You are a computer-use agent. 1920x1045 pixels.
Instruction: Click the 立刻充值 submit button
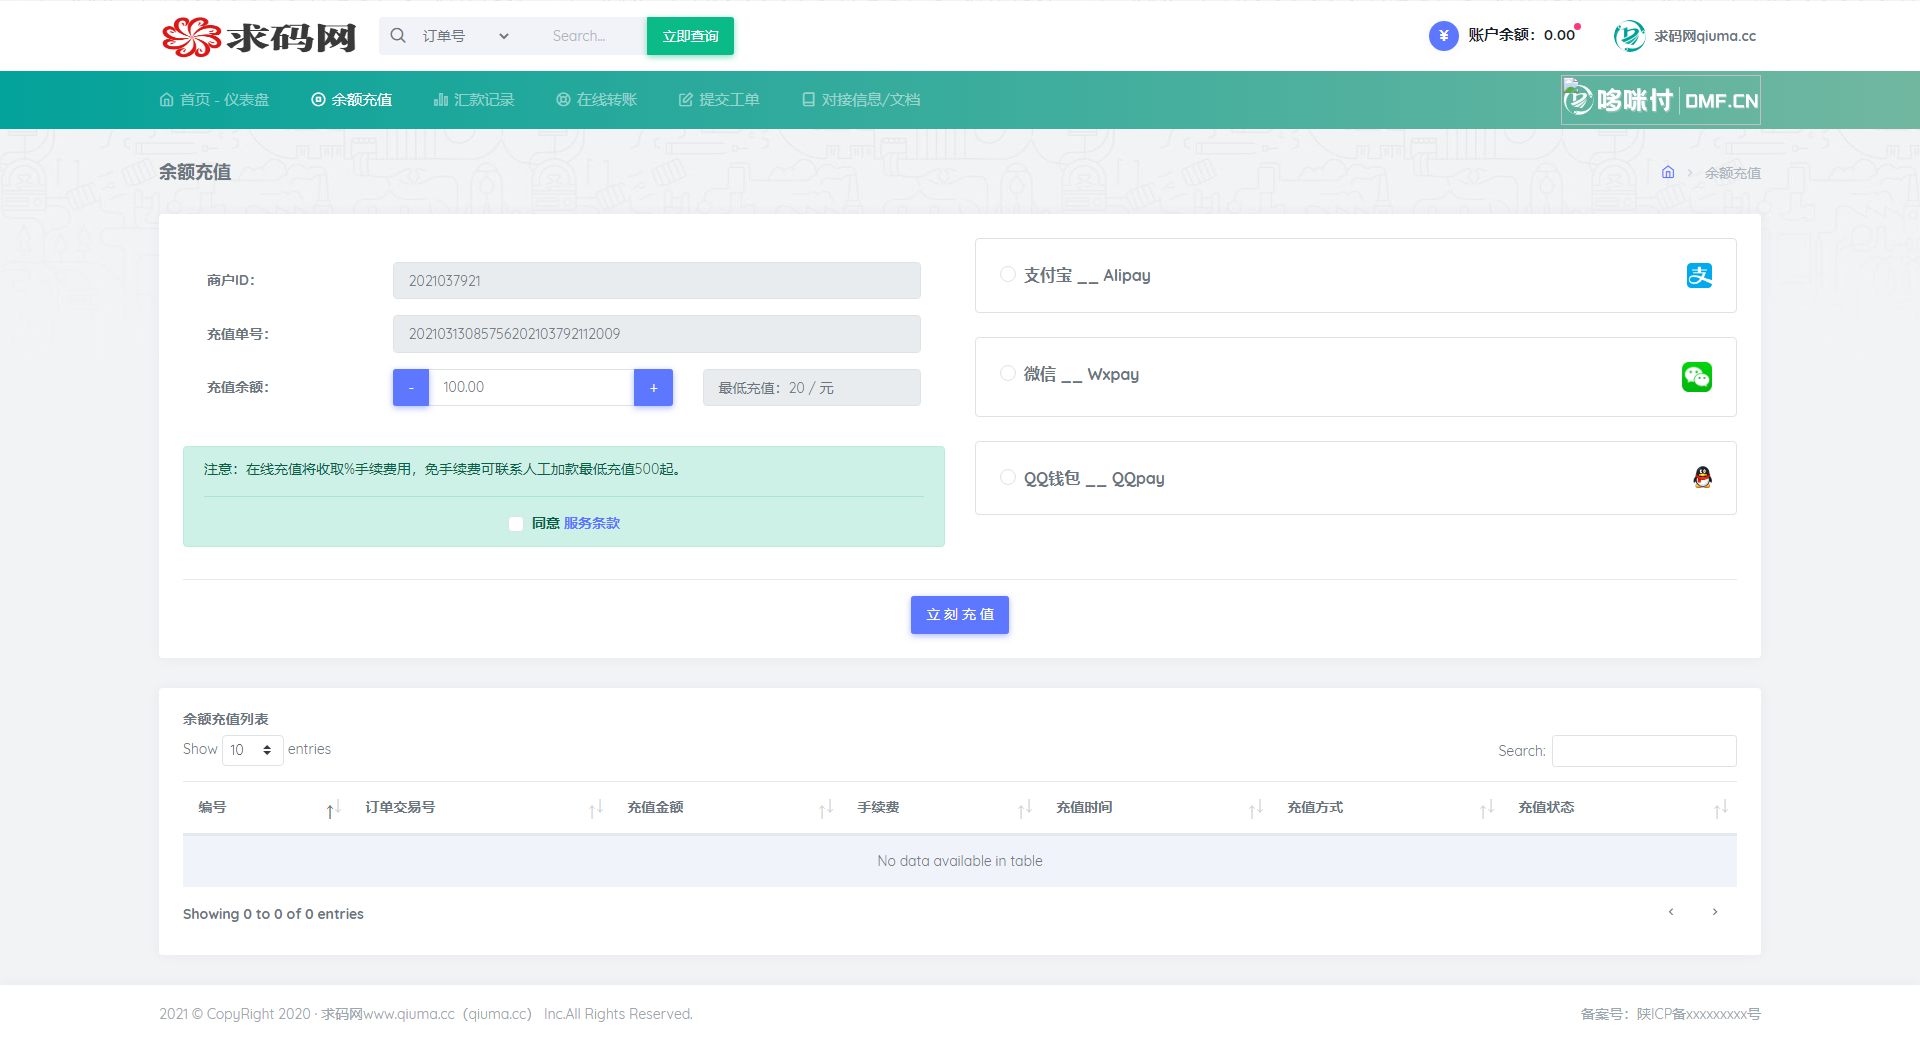tap(960, 615)
